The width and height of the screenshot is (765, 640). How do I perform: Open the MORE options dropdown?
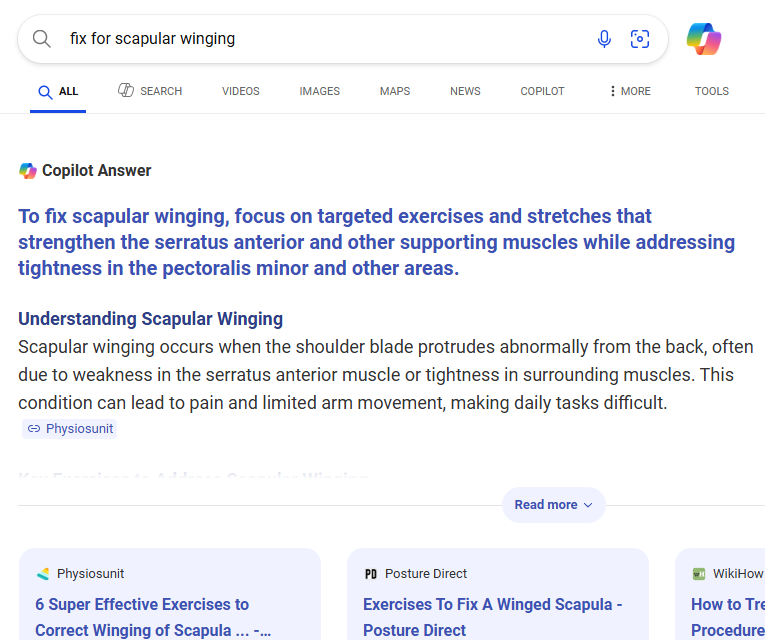click(x=630, y=91)
